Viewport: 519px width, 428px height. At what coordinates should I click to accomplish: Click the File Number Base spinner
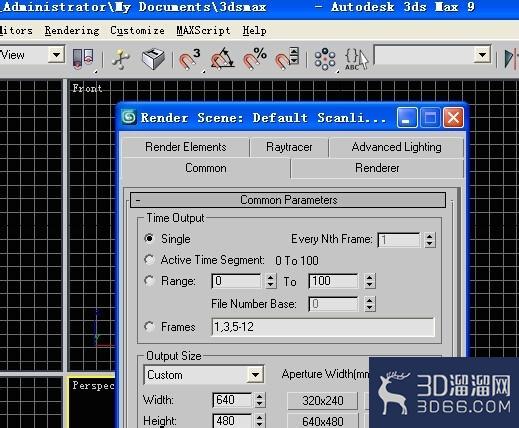[369, 304]
